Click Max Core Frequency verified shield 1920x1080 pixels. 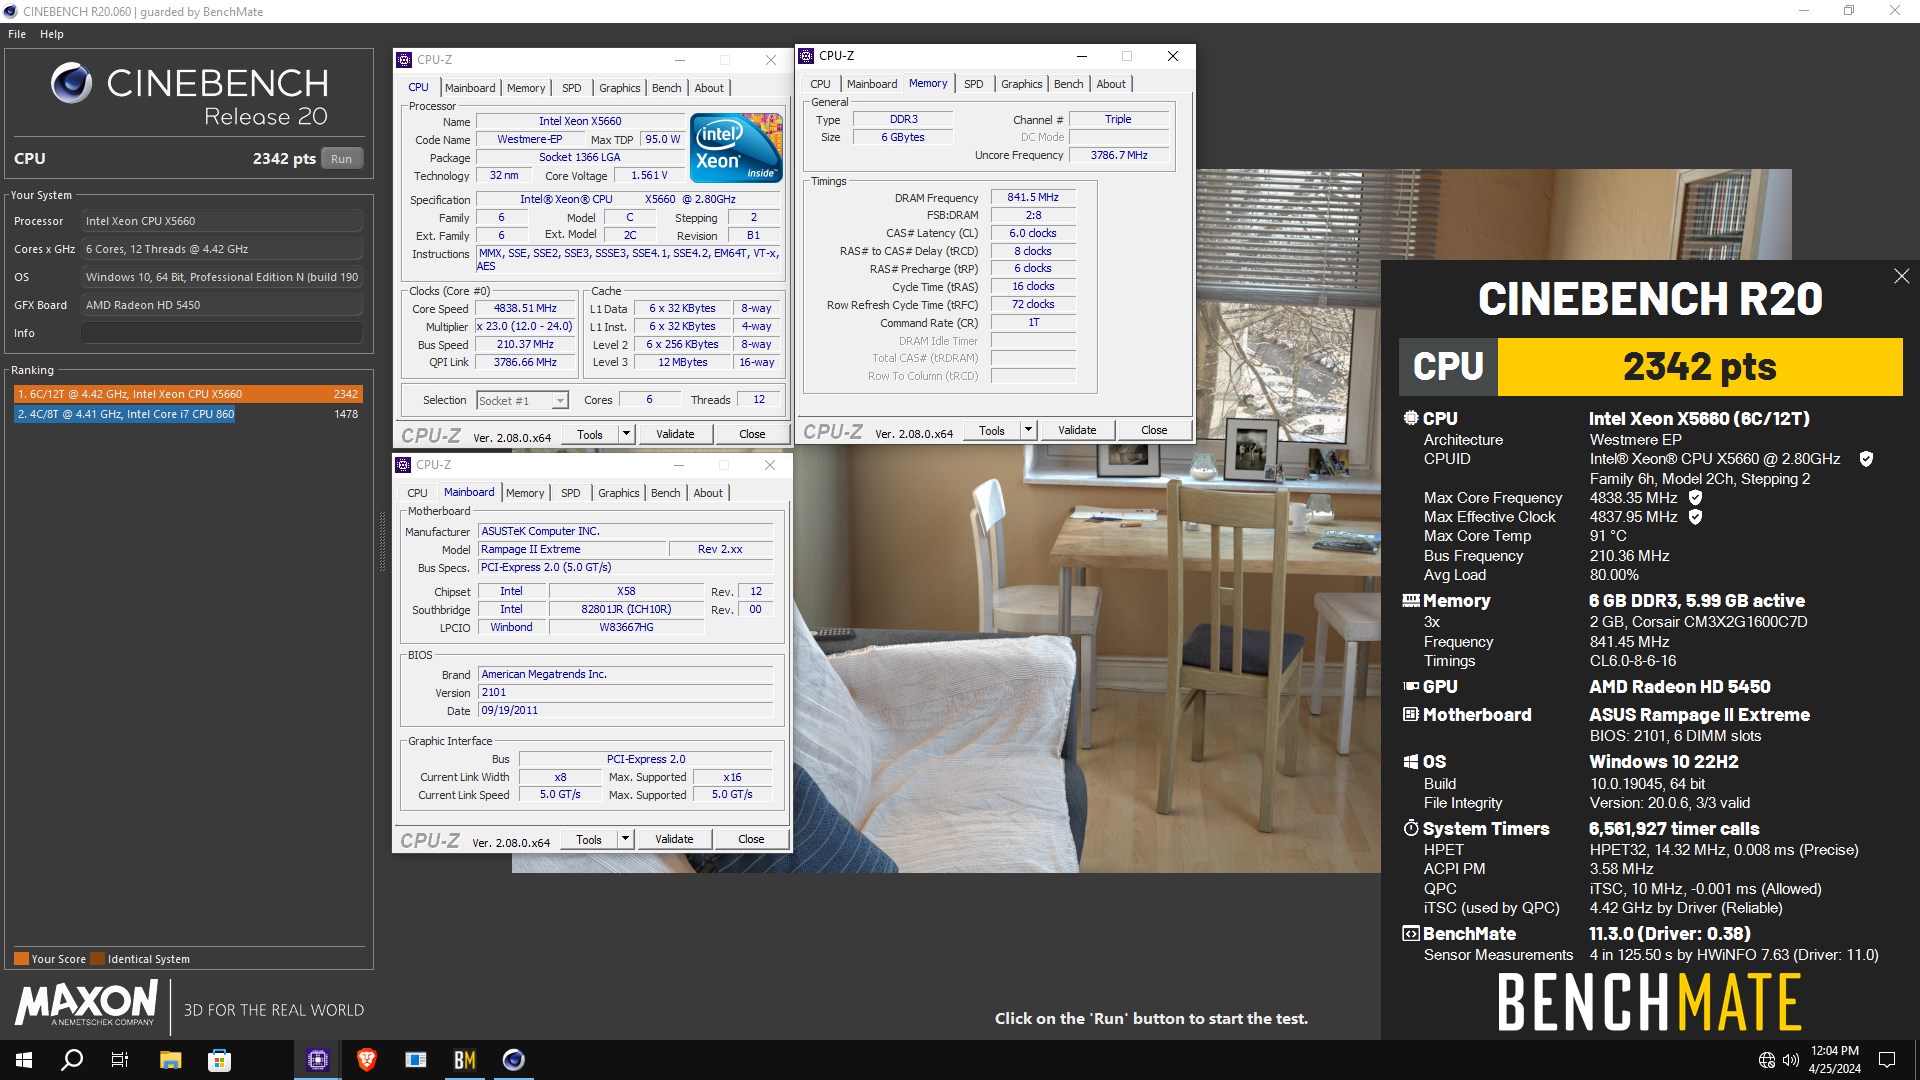1695,497
